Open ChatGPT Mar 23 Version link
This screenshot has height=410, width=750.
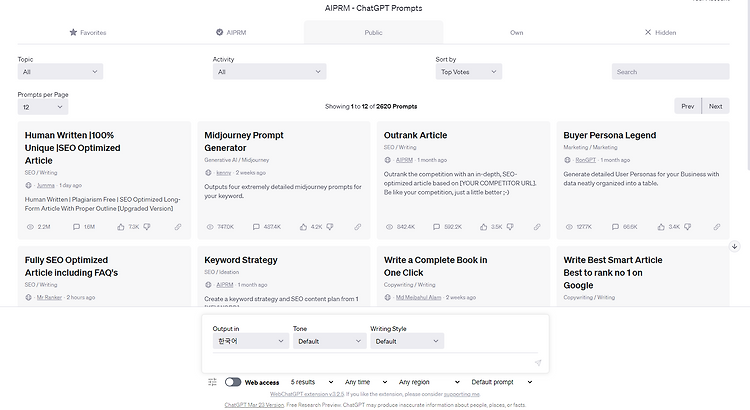tap(254, 405)
